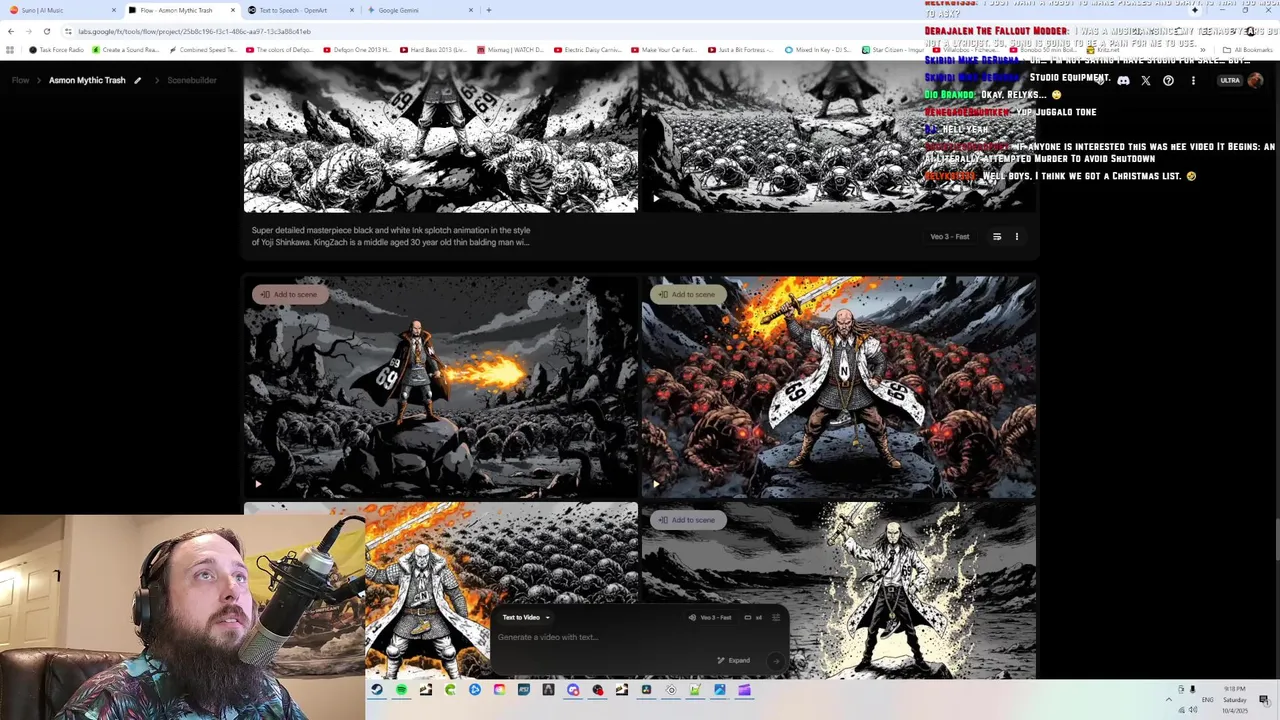Image resolution: width=1280 pixels, height=720 pixels.
Task: Open Flow header three-dot menu
Action: pos(1192,80)
